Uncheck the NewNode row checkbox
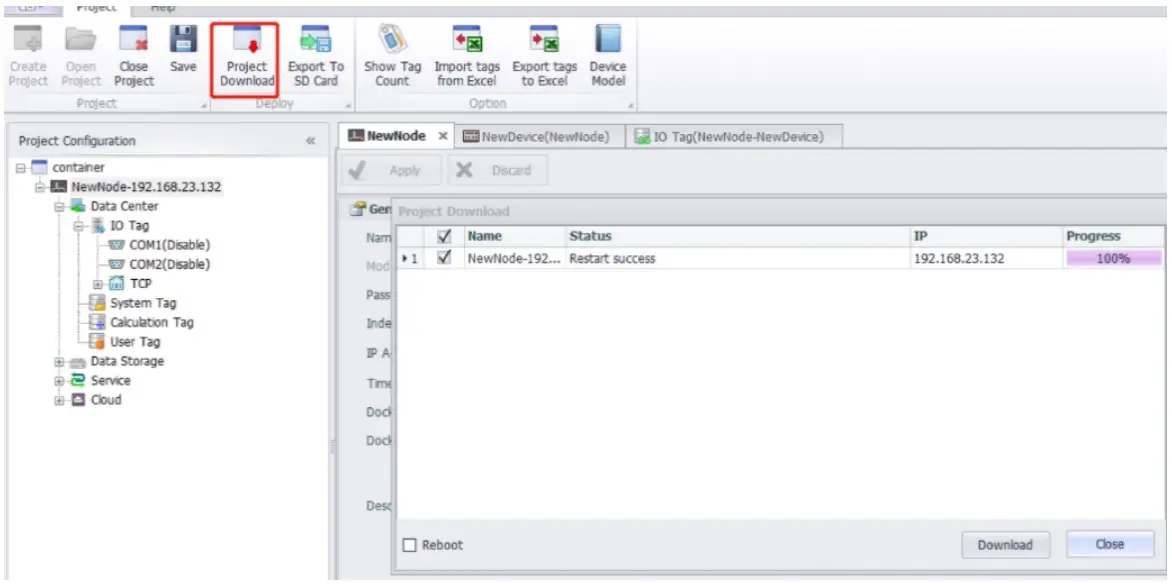Screen dimensions: 1172x586 pyautogui.click(x=444, y=259)
